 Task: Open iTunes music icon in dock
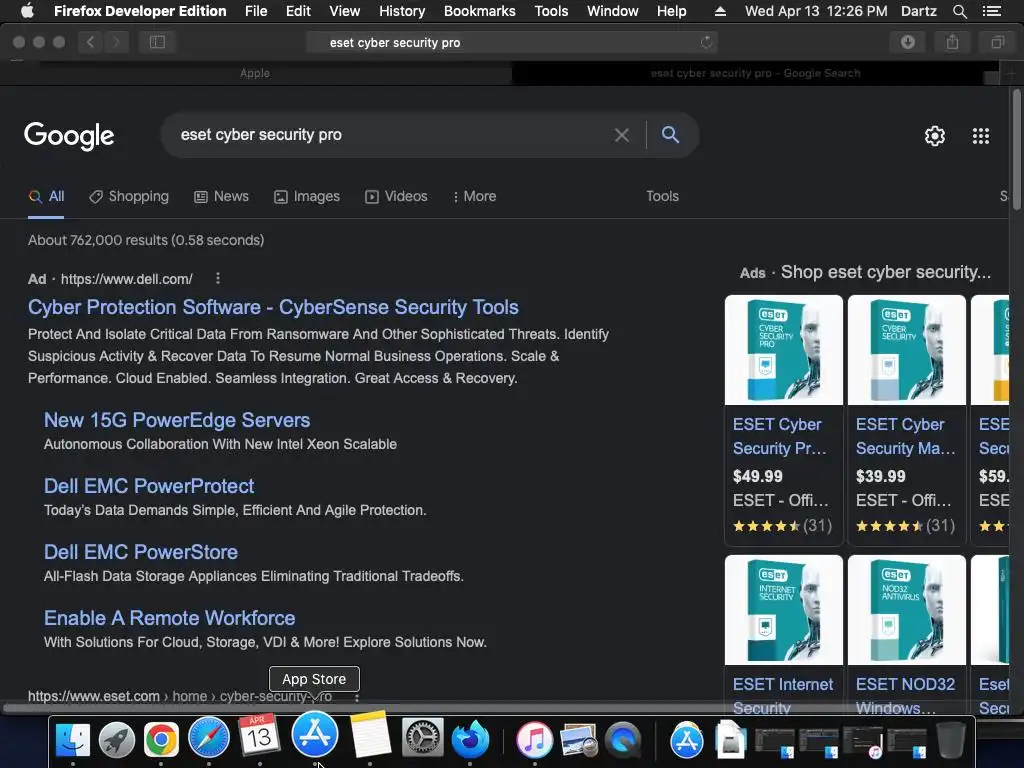535,740
